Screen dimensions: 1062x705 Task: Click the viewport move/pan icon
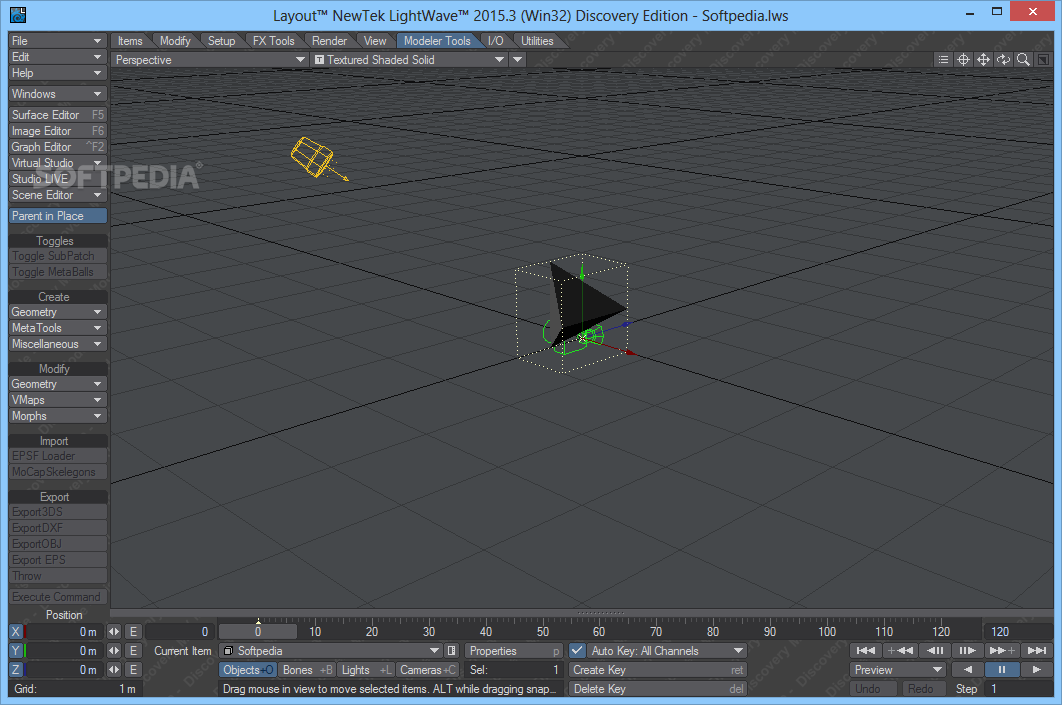tap(983, 60)
